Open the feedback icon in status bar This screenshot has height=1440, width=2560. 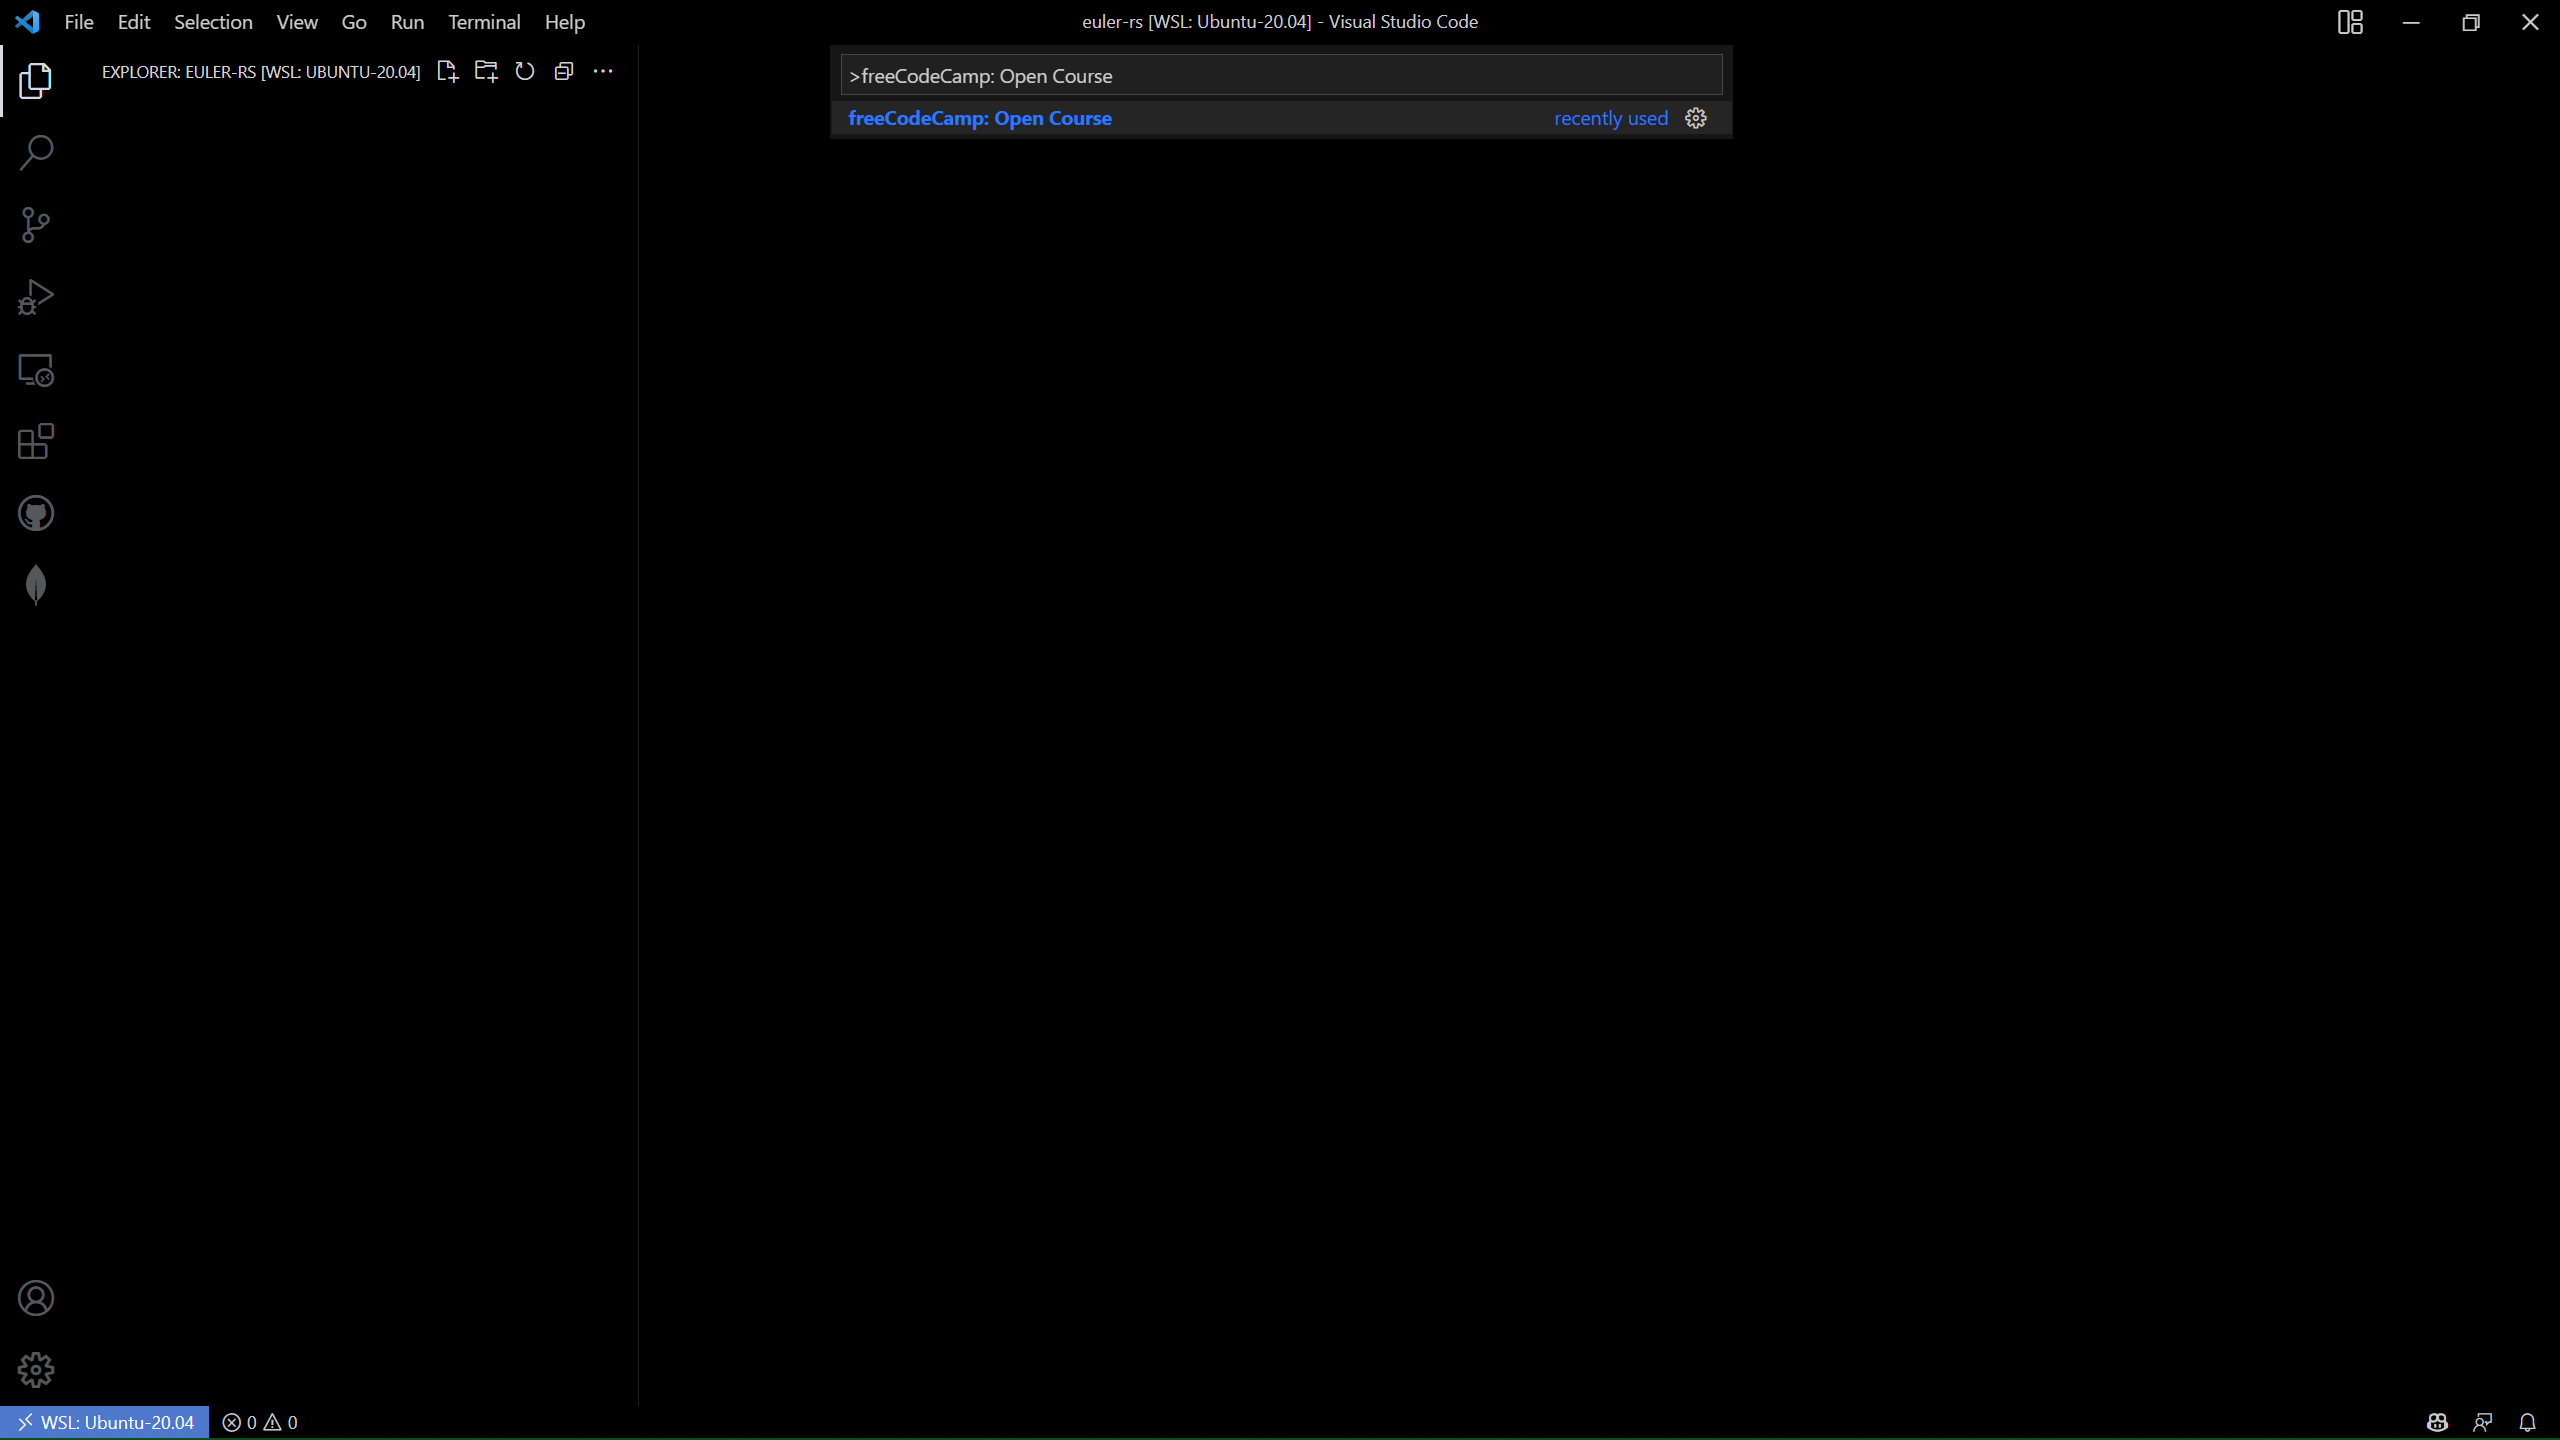point(2482,1422)
